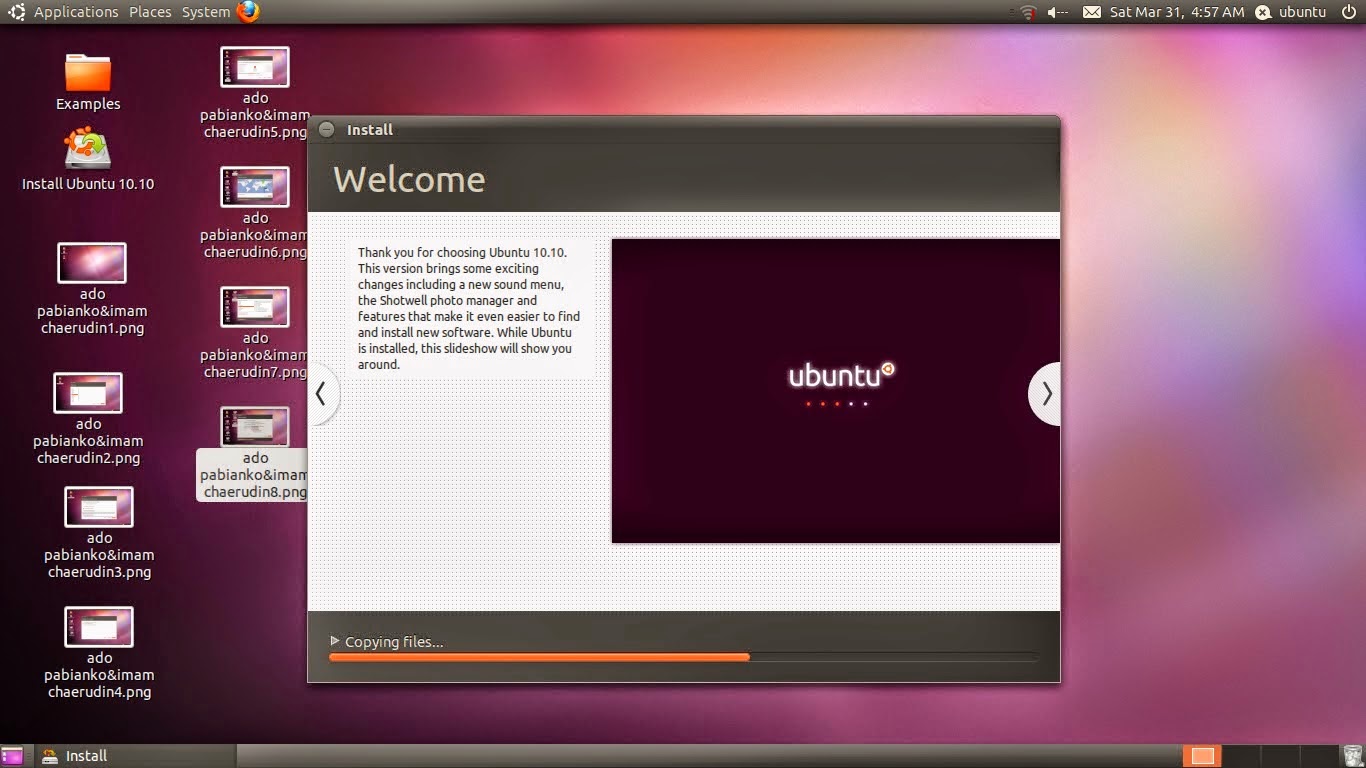1366x768 pixels.
Task: Go back a slide with the left arrow
Action: 322,394
